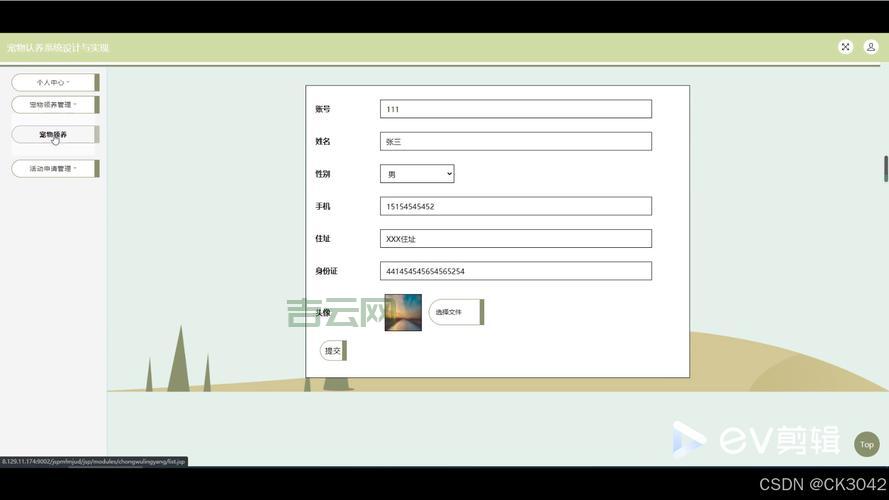
Task: Click the 账号 input field
Action: (x=515, y=109)
